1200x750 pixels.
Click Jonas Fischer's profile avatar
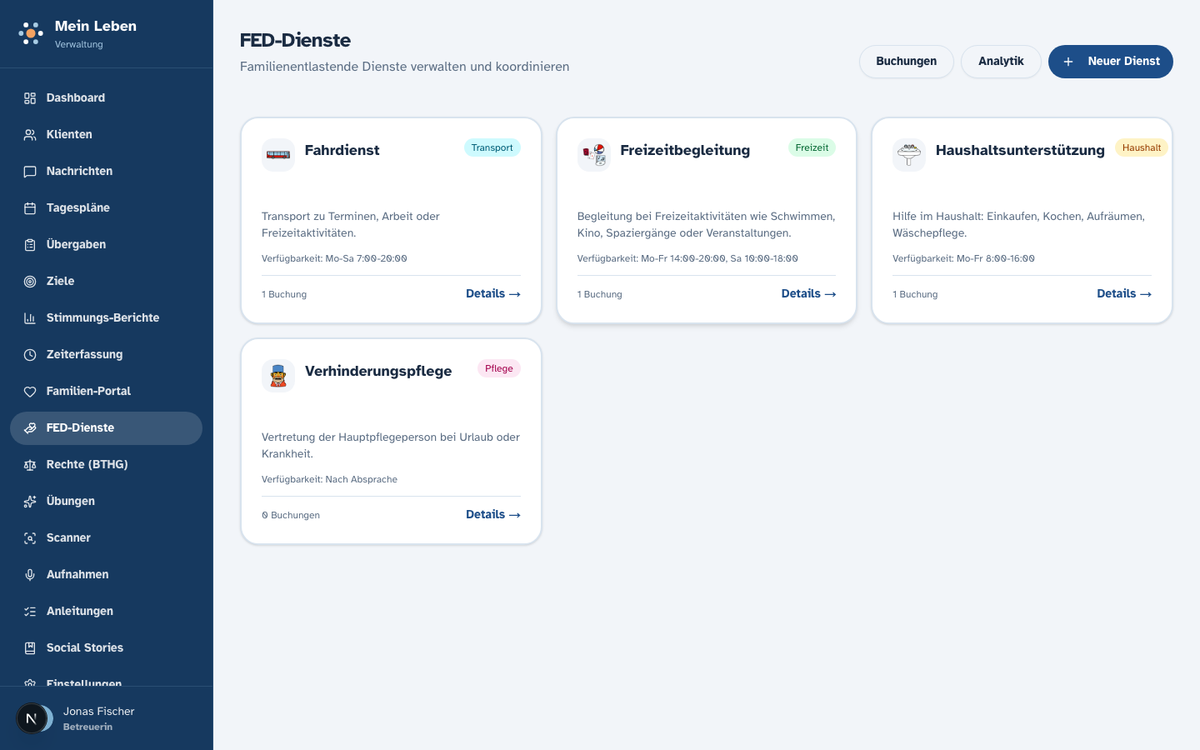tap(32, 718)
